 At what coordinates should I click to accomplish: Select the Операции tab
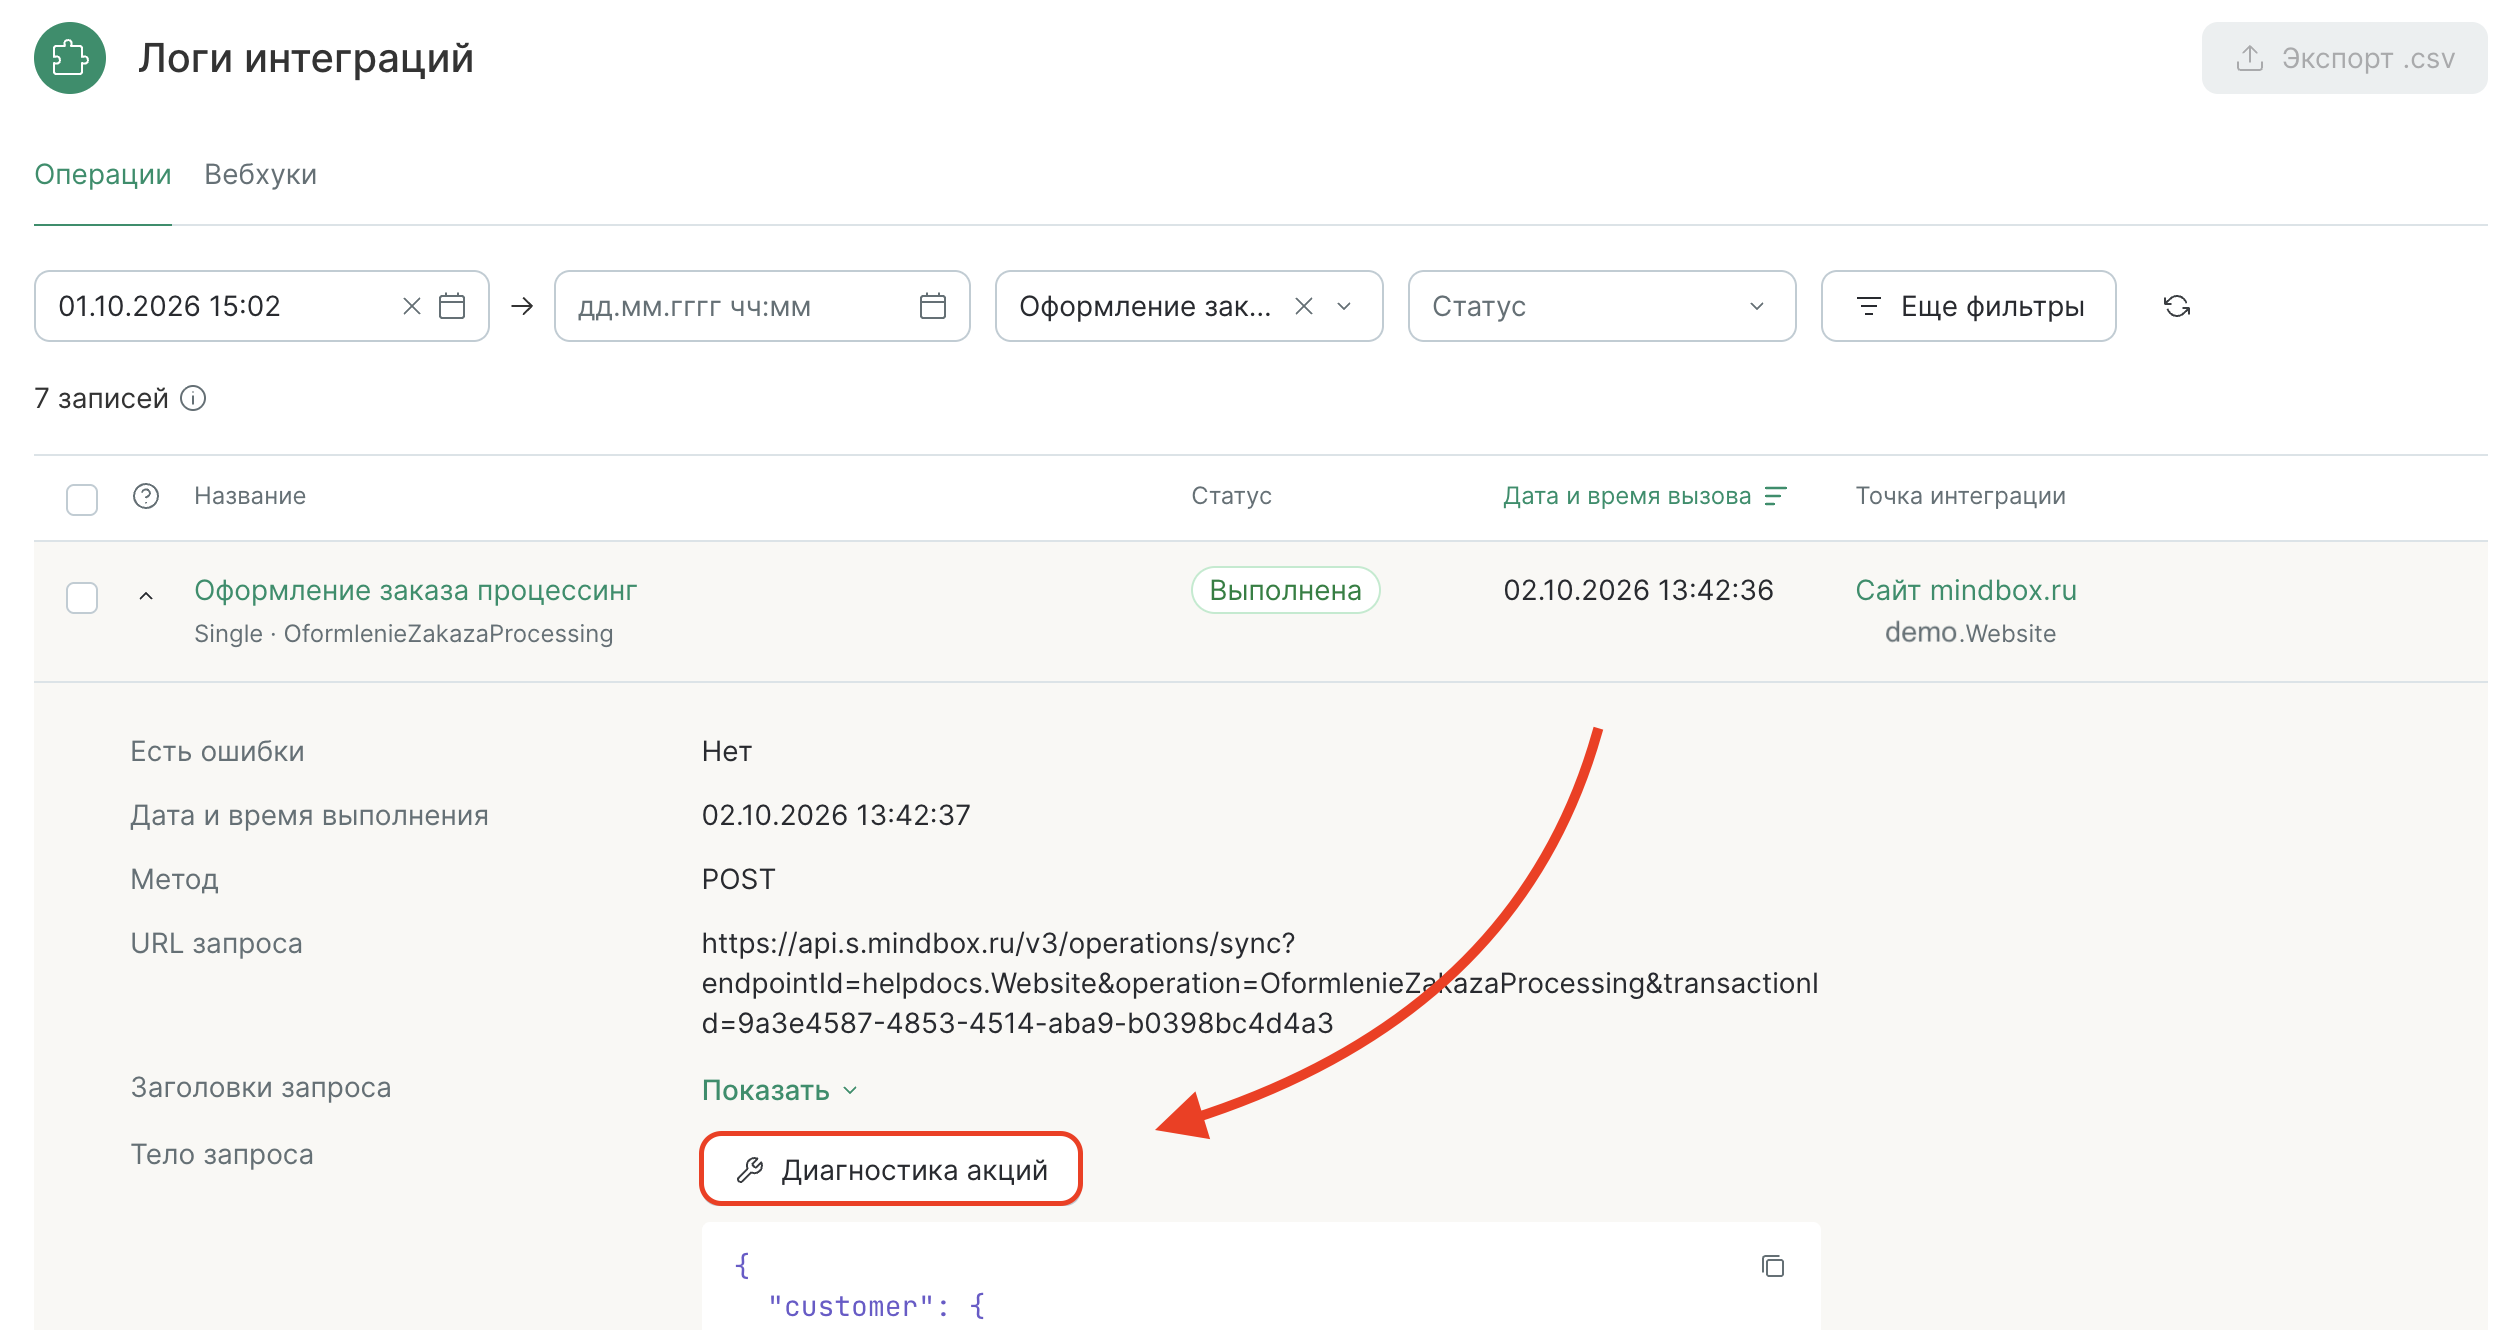103,174
